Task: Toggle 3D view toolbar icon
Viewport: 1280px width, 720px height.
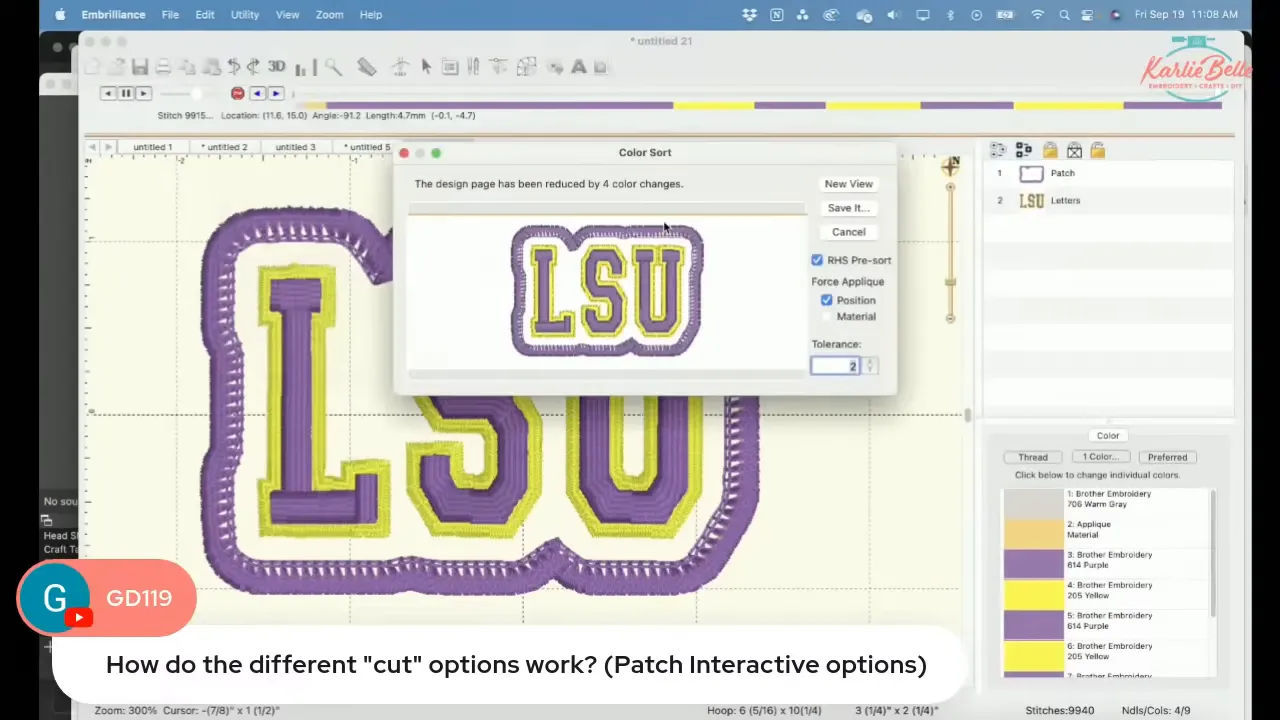Action: 276,66
